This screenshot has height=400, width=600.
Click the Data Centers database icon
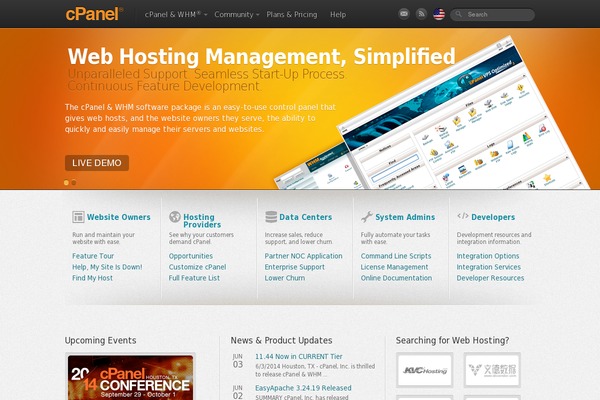tap(271, 217)
